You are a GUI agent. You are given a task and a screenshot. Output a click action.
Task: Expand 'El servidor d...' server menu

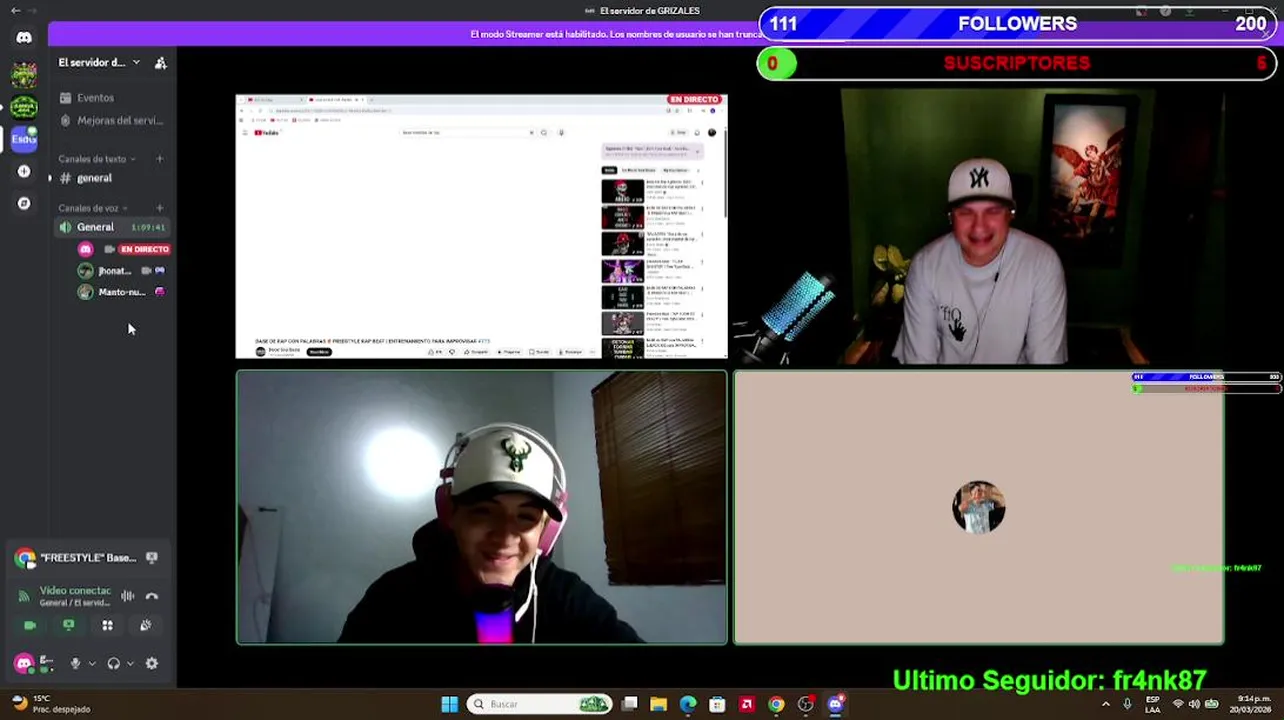click(x=99, y=63)
